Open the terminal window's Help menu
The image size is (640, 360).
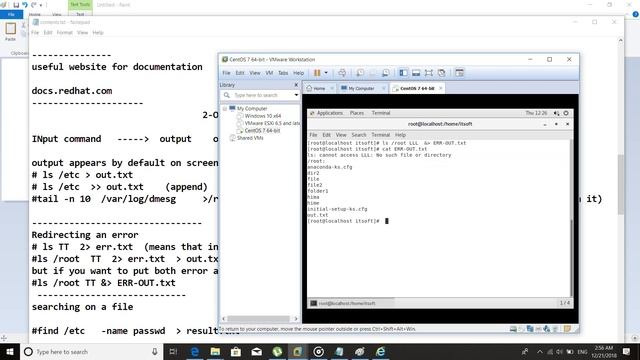tap(400, 135)
